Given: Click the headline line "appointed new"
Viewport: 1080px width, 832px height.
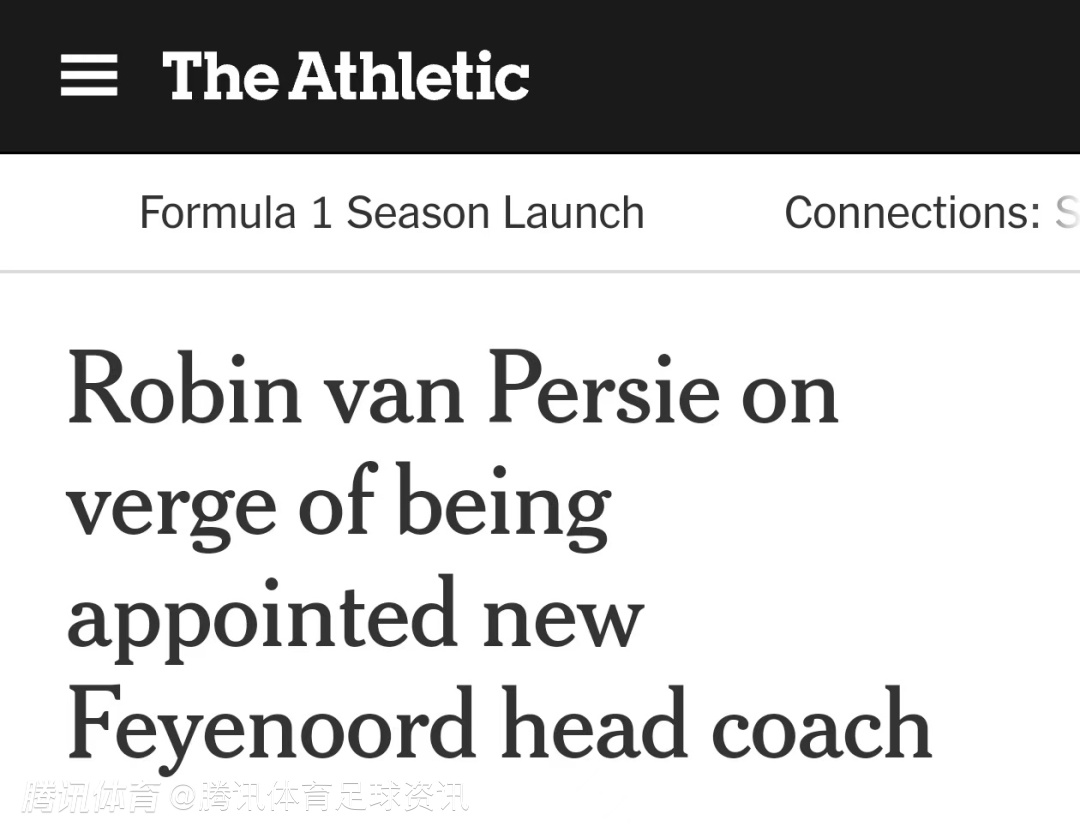Looking at the screenshot, I should 355,617.
